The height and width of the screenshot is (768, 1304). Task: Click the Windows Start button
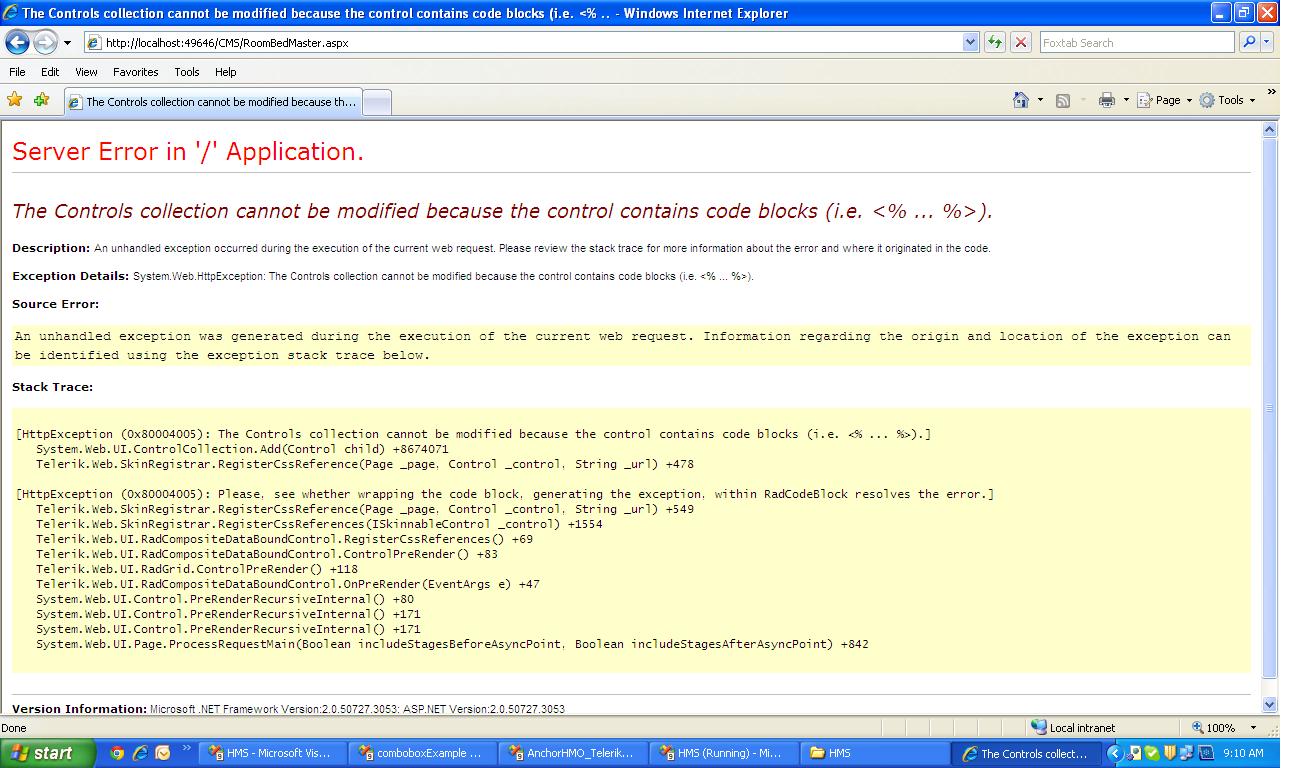coord(47,753)
